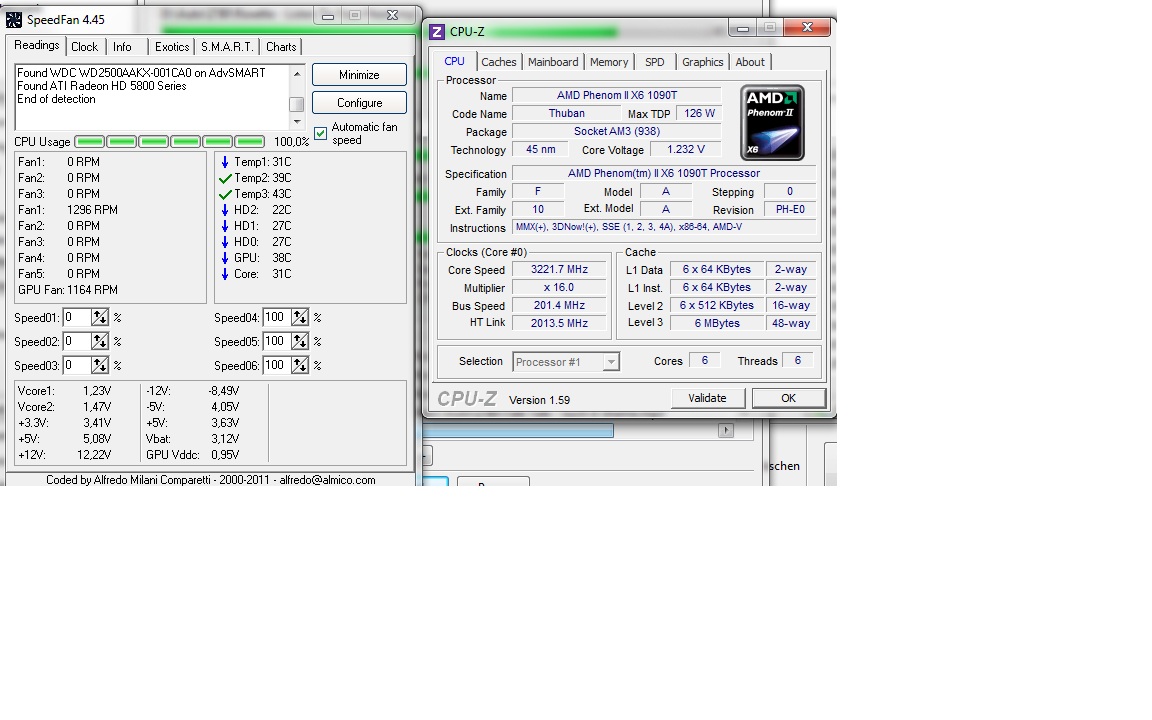Click the '+12V: 12,22V' voltage reading
The image size is (1152, 720).
[x=65, y=455]
